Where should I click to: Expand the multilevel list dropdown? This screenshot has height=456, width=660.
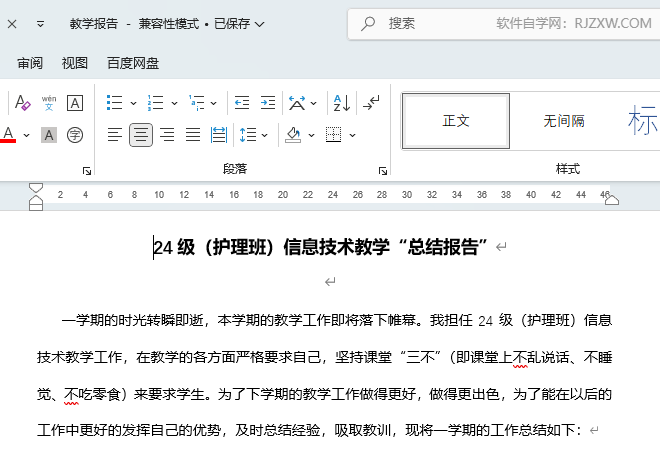pyautogui.click(x=214, y=103)
